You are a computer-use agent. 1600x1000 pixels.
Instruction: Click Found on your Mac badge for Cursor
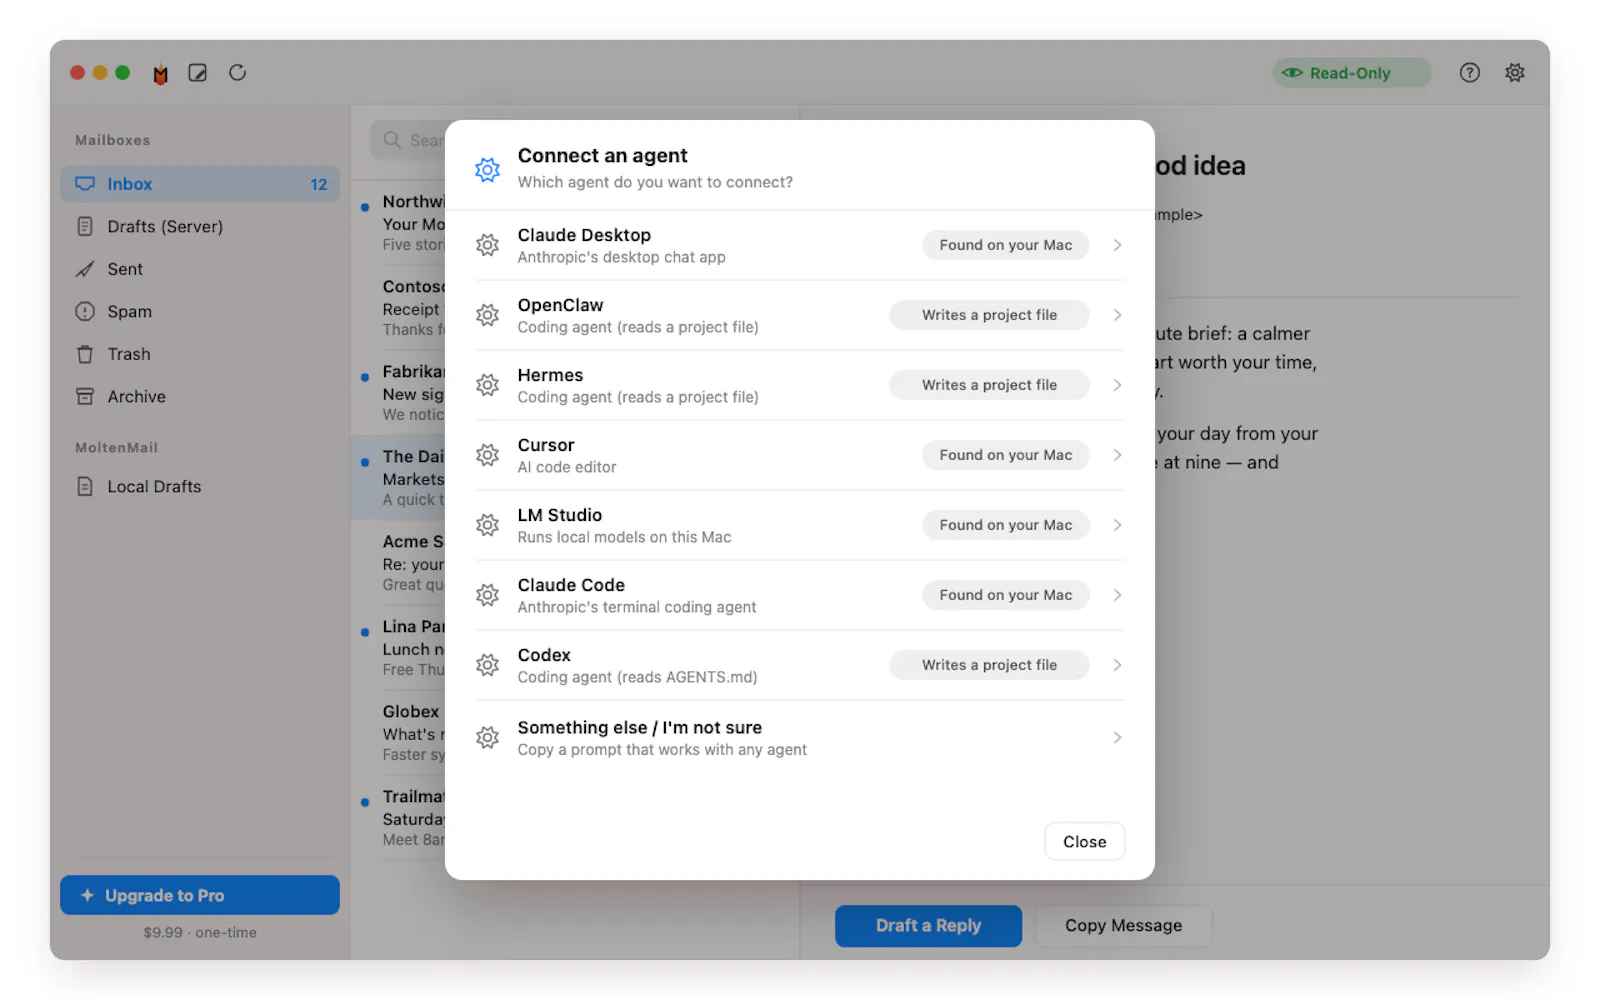pos(1005,455)
